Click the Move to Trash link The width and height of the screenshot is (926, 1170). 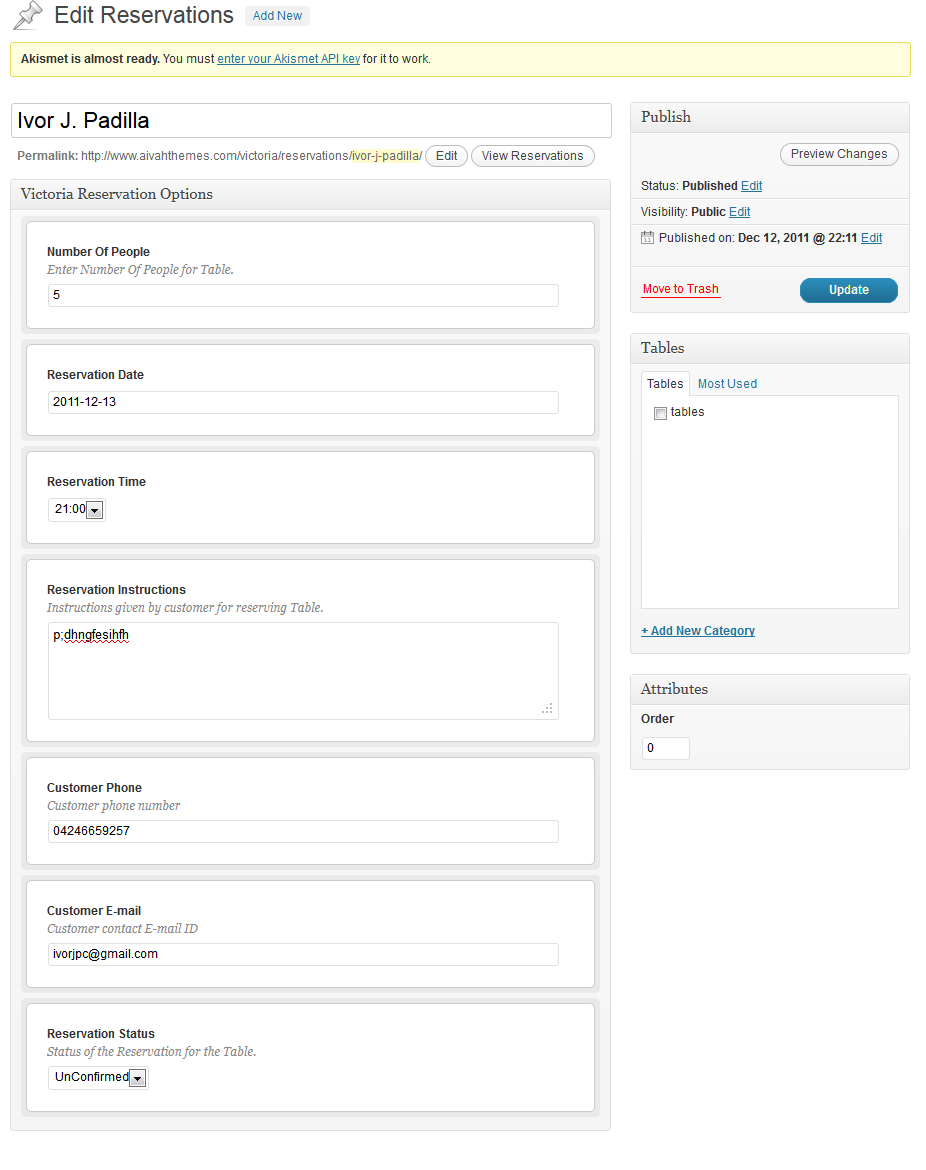[680, 289]
